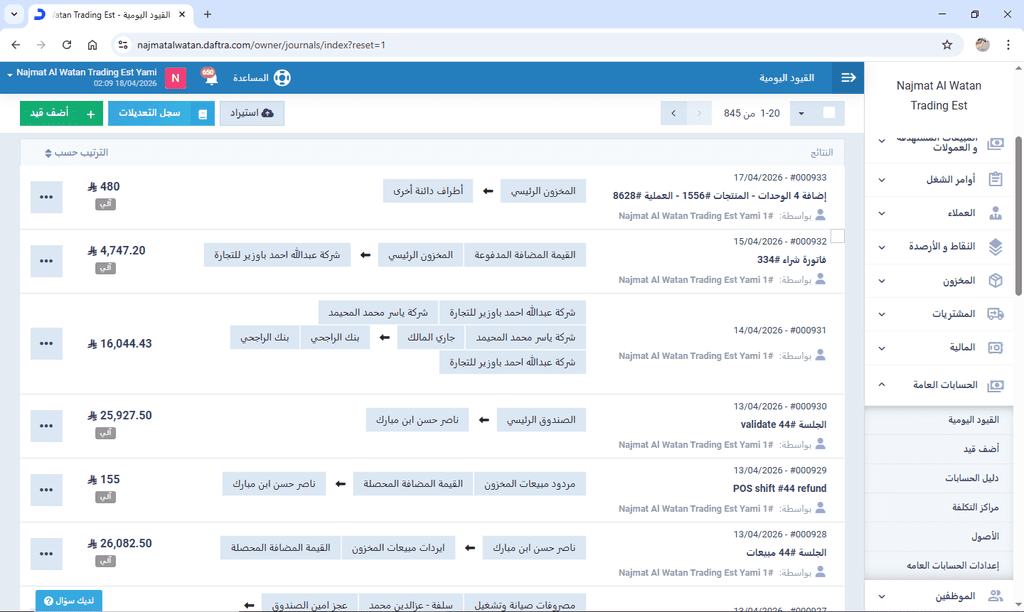Viewport: 1024px width, 612px height.
Task: Open actions menu for entry #000933
Action: (46, 197)
